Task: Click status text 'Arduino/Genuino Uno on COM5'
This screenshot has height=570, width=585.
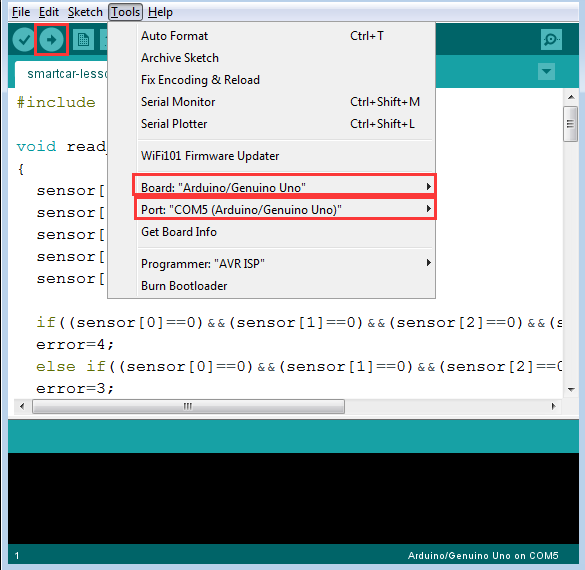Action: click(483, 555)
